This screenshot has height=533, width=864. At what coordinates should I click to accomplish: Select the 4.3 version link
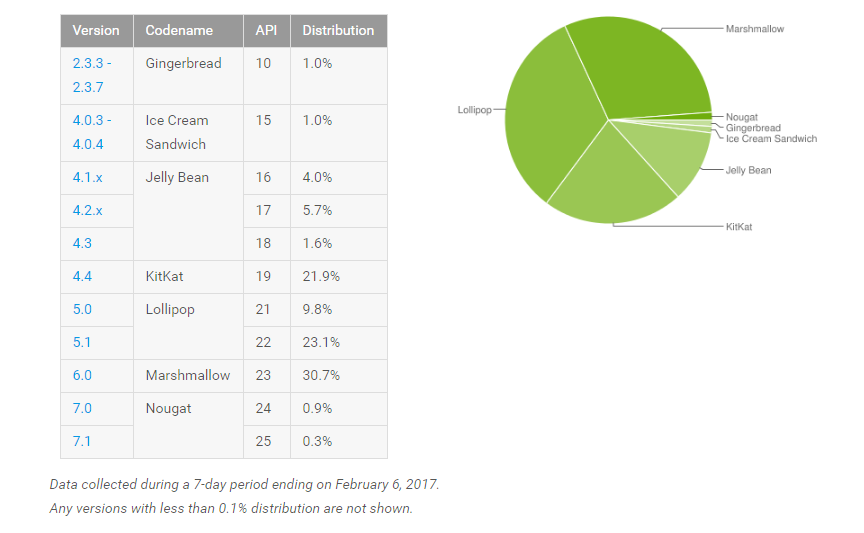[x=81, y=243]
